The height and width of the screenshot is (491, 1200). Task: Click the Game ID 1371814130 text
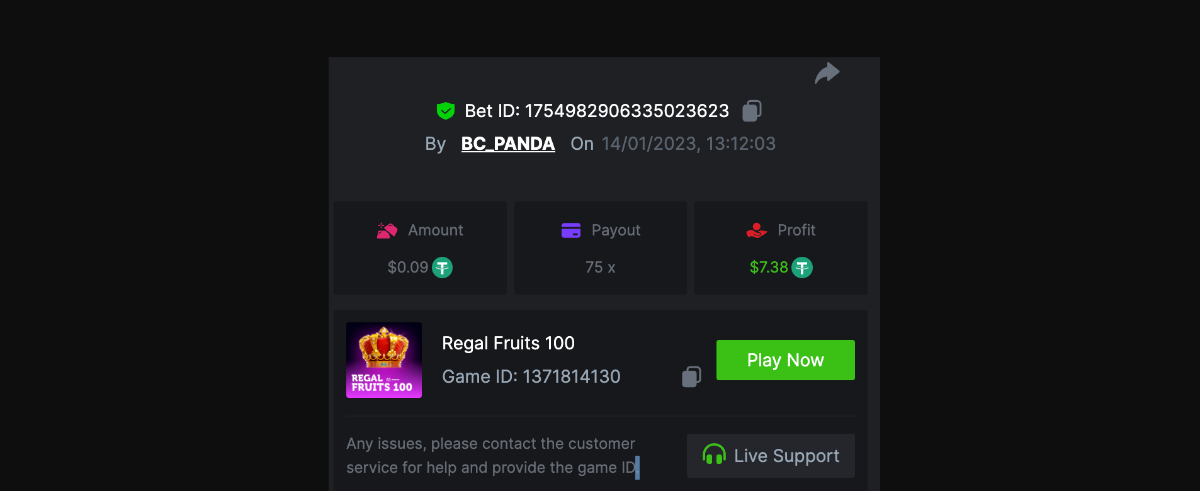pyautogui.click(x=531, y=377)
